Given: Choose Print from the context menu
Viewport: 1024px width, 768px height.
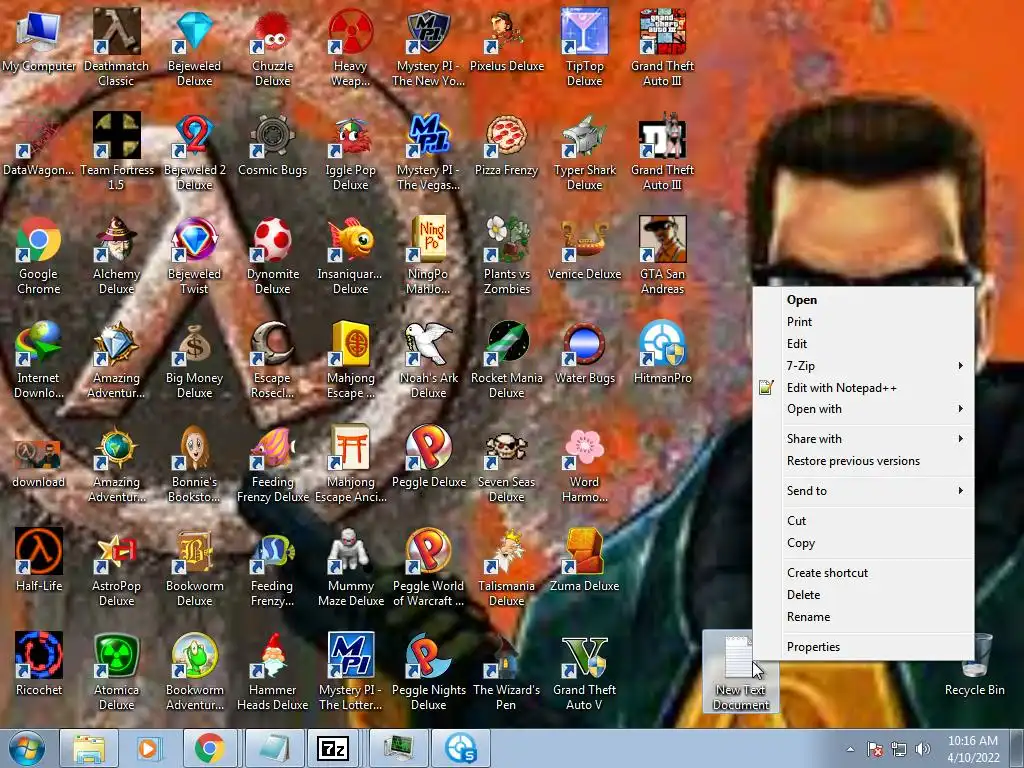Looking at the screenshot, I should pyautogui.click(x=863, y=322).
